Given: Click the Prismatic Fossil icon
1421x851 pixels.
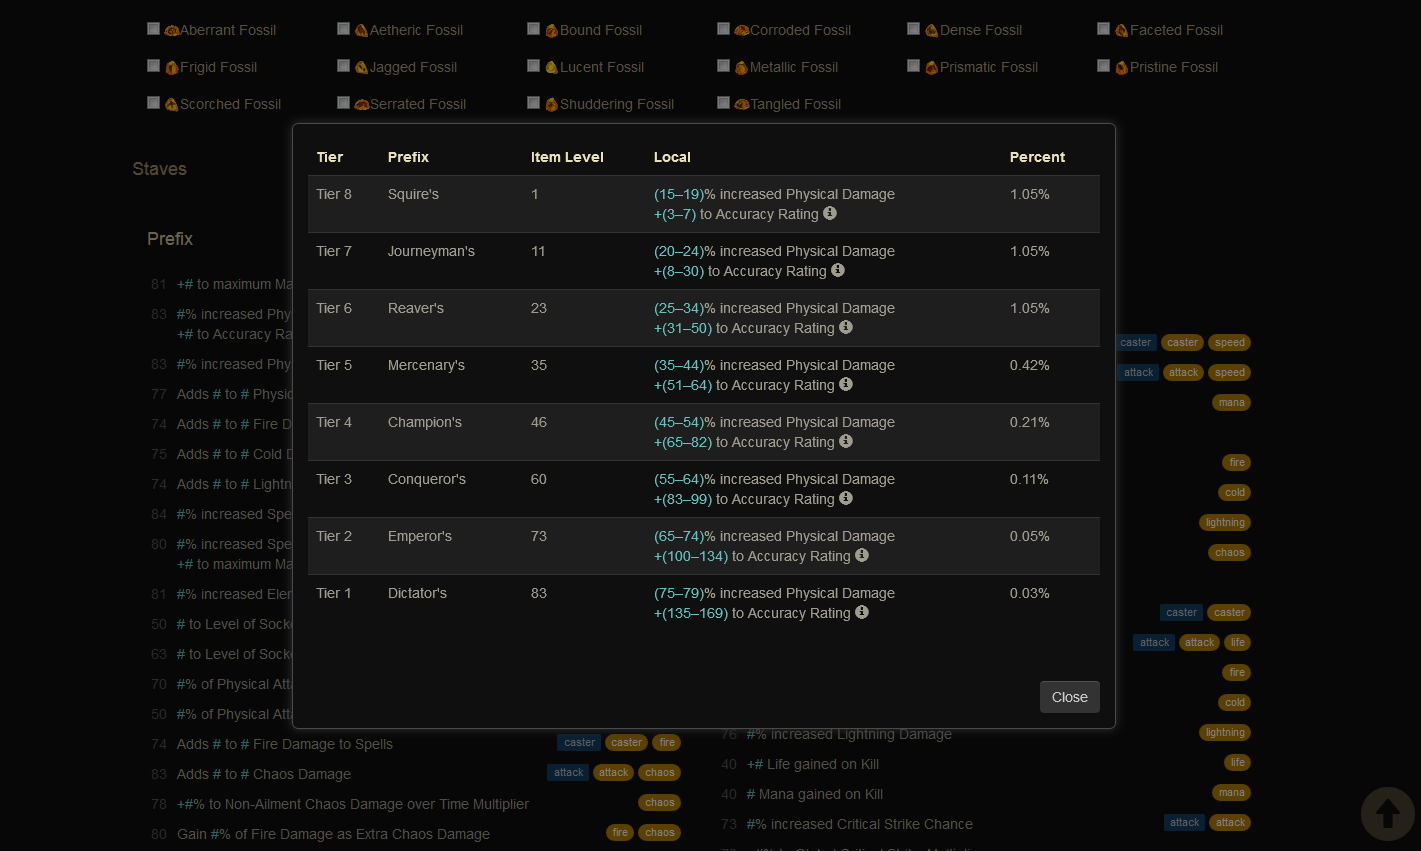Looking at the screenshot, I should 931,68.
